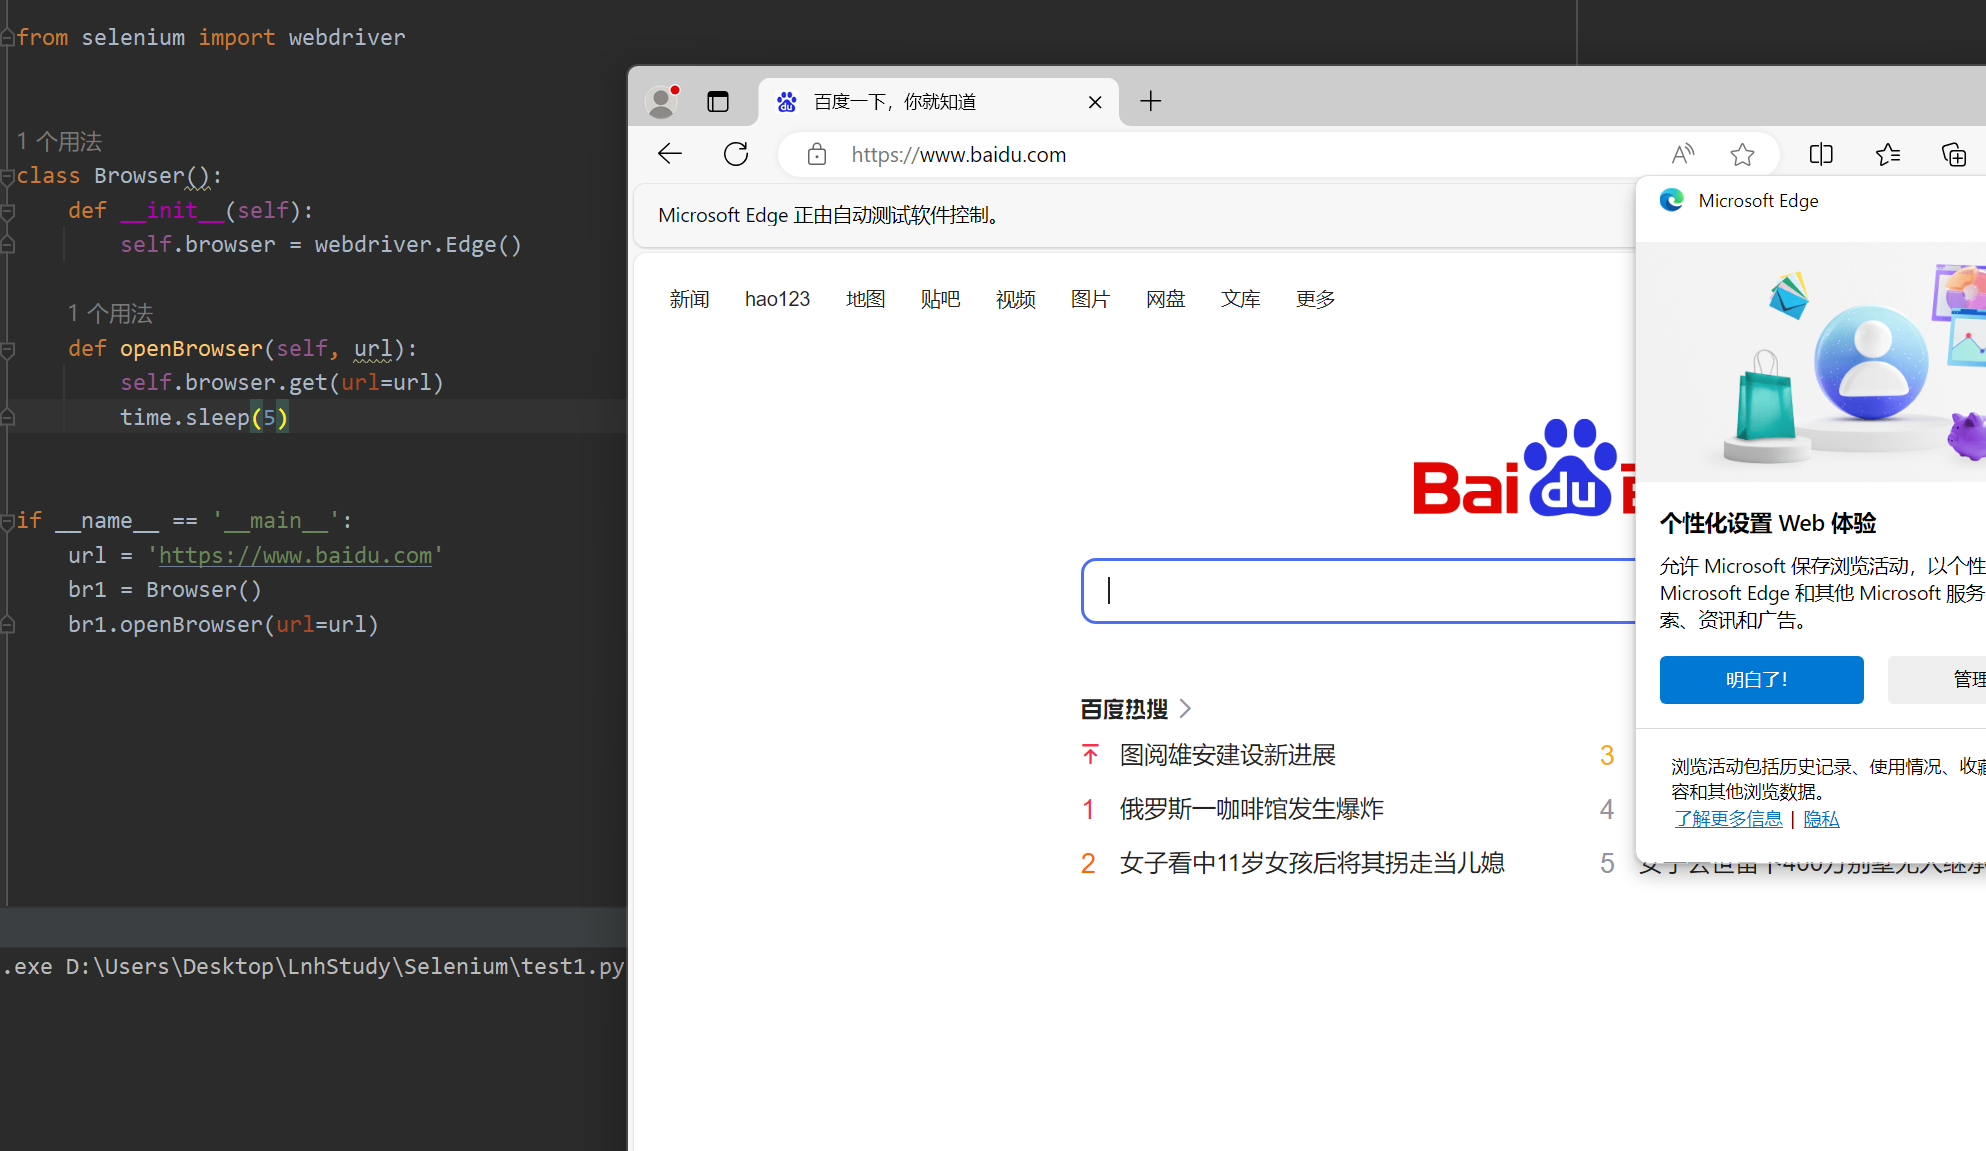The width and height of the screenshot is (1986, 1151).
Task: Open hot search 图阅雄安建设新进展
Action: (1227, 755)
